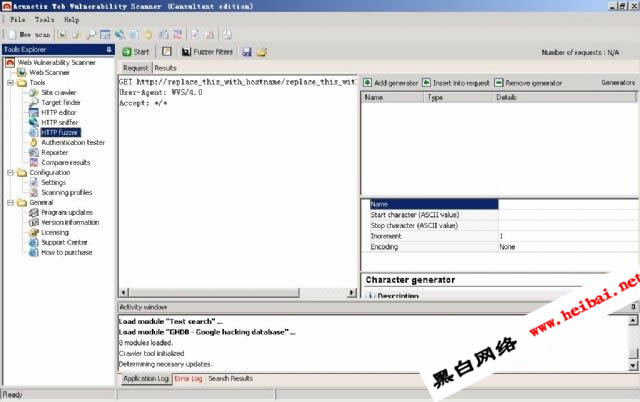640x402 pixels.
Task: Select Site crawler in Tools Explorer
Action: pos(60,92)
